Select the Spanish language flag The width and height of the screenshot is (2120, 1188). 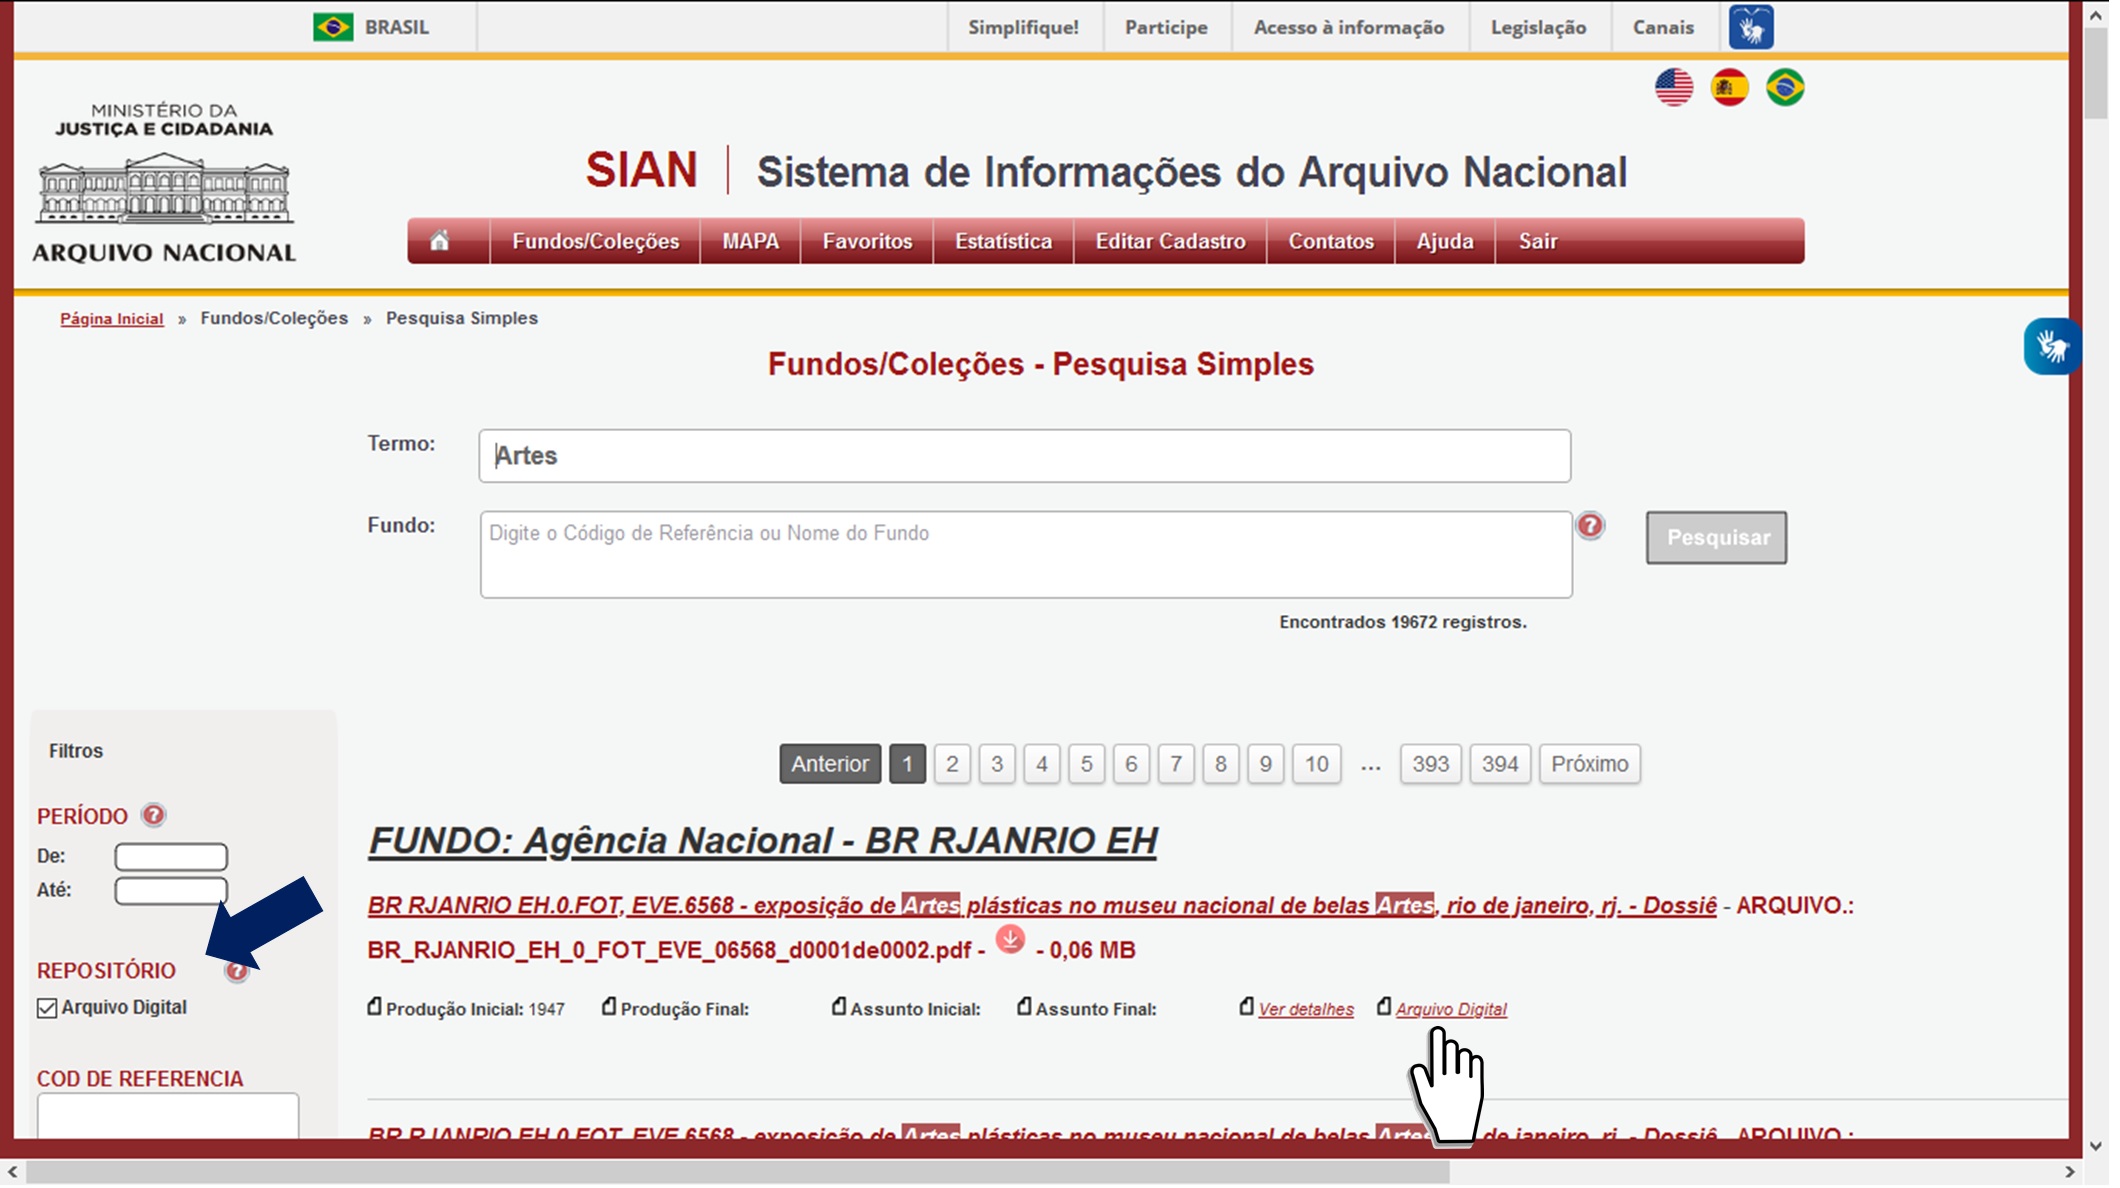(1731, 88)
